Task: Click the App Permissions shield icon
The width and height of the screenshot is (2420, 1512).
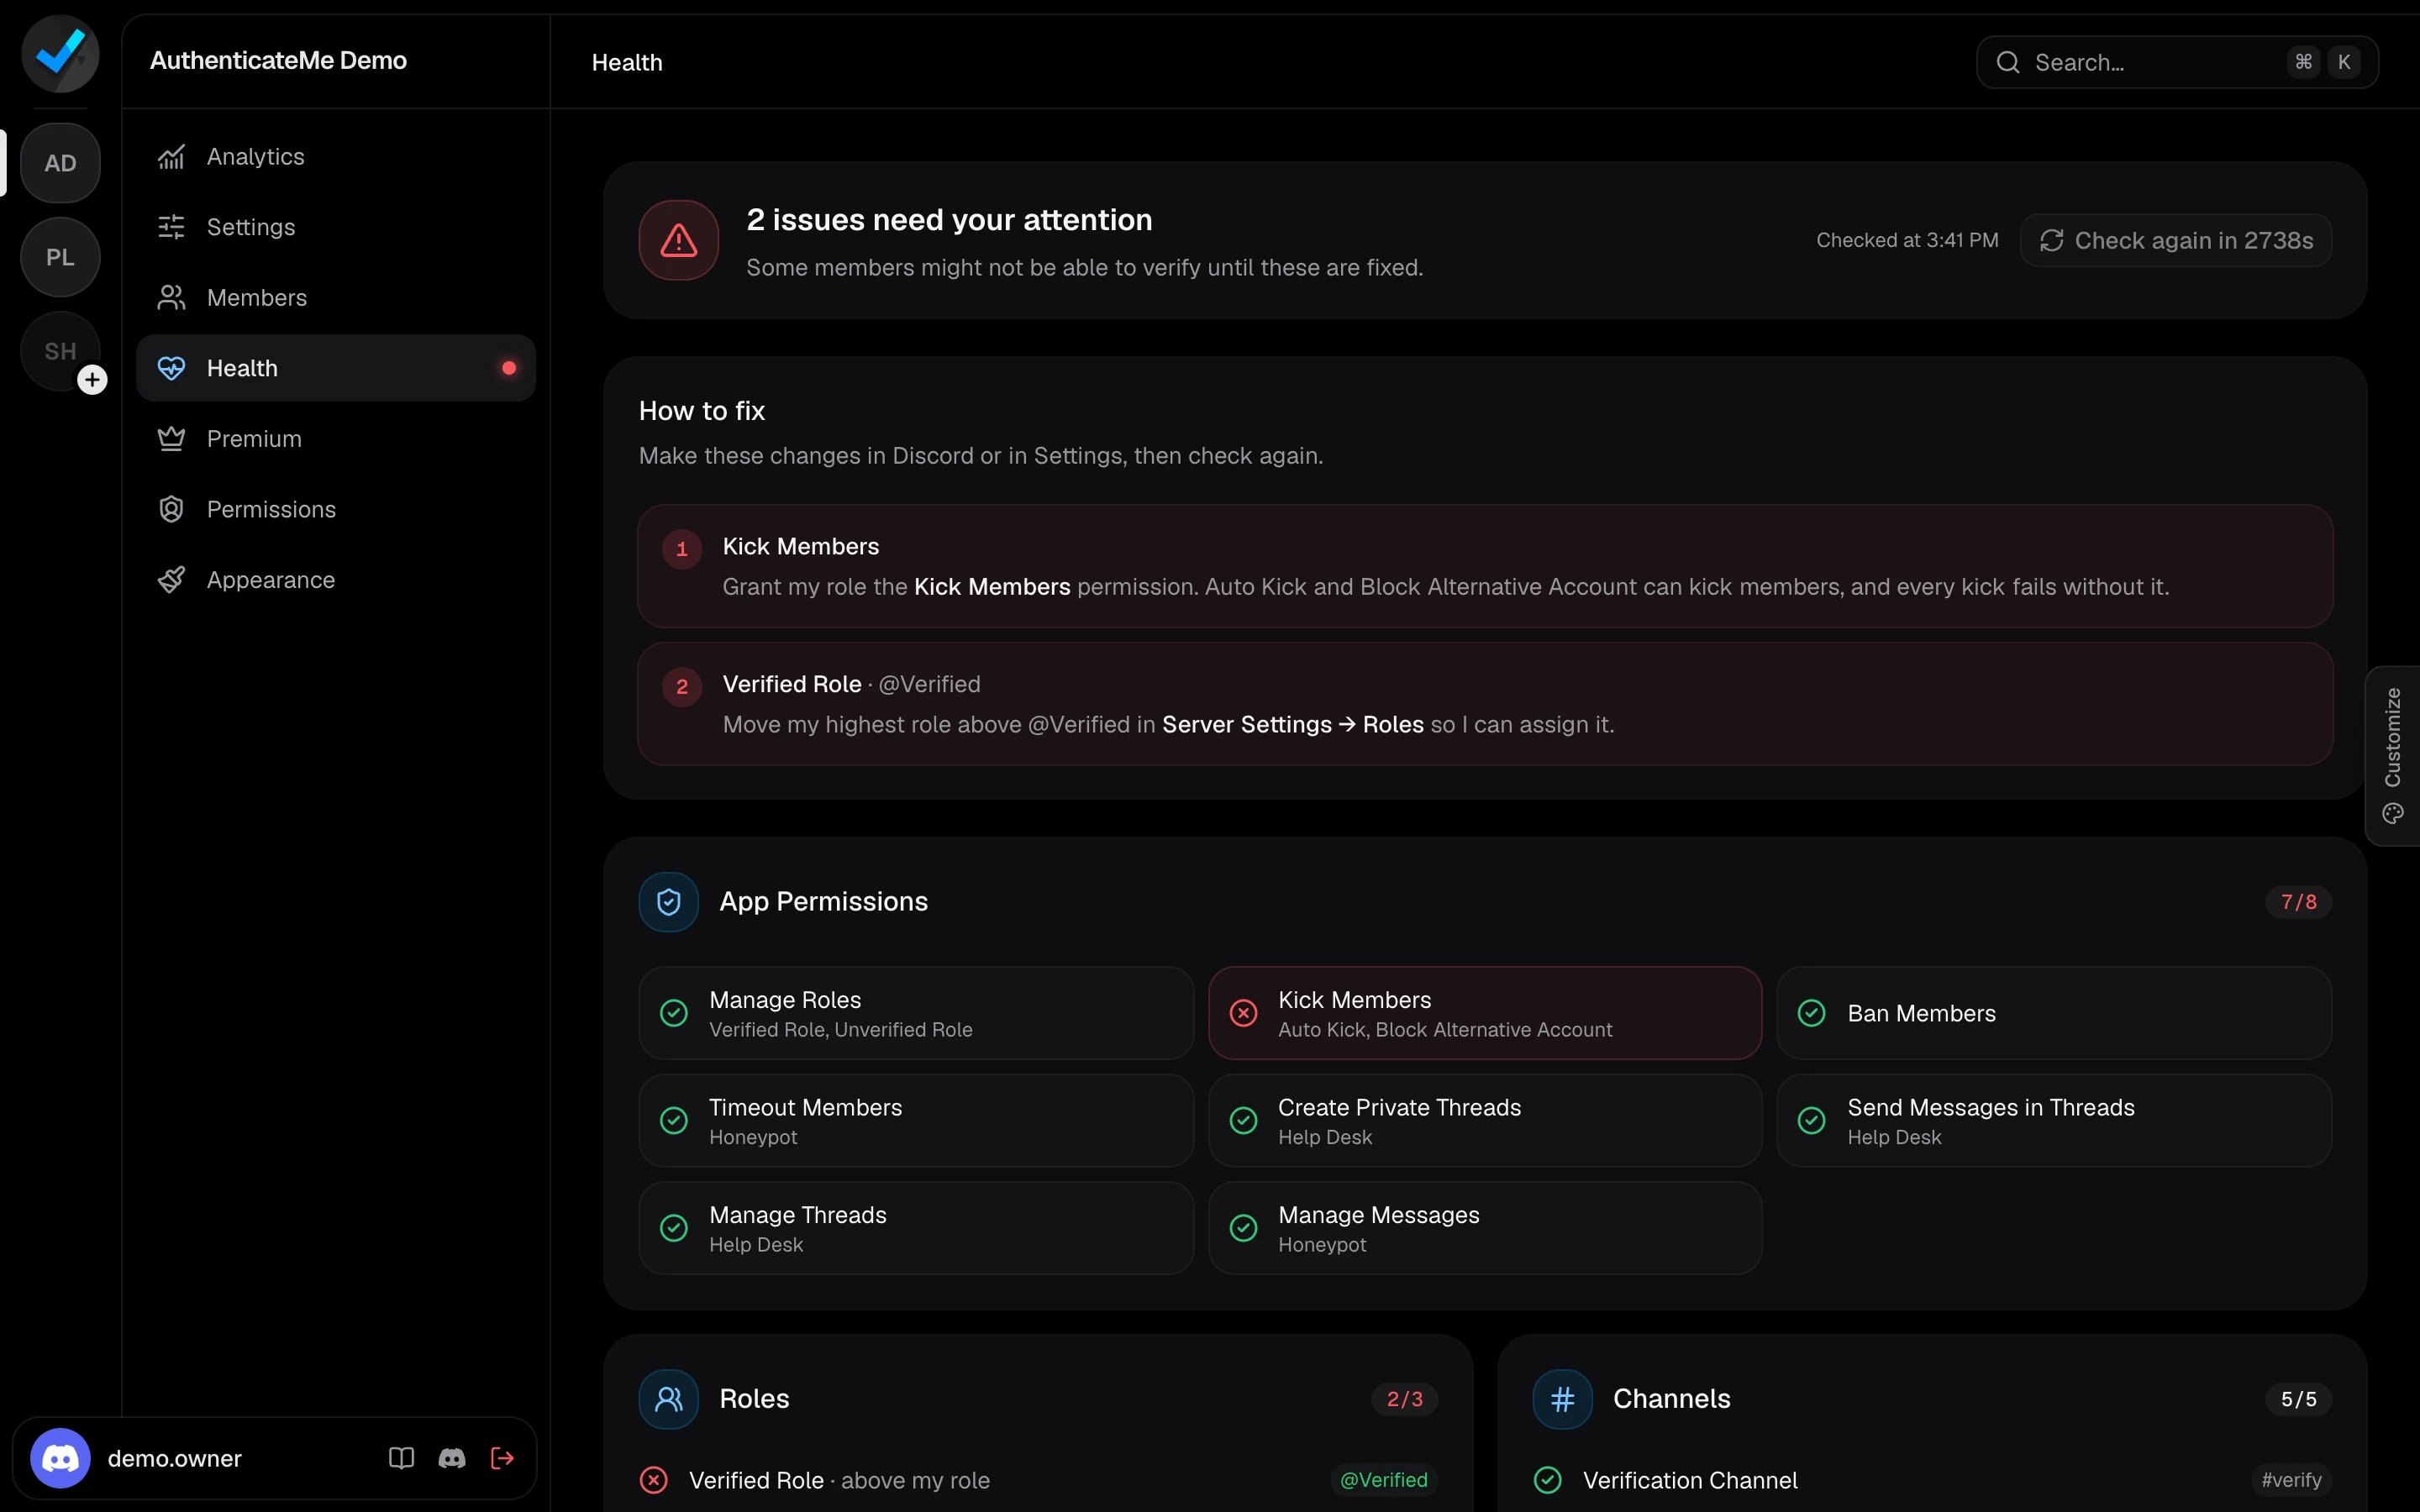Action: point(669,902)
